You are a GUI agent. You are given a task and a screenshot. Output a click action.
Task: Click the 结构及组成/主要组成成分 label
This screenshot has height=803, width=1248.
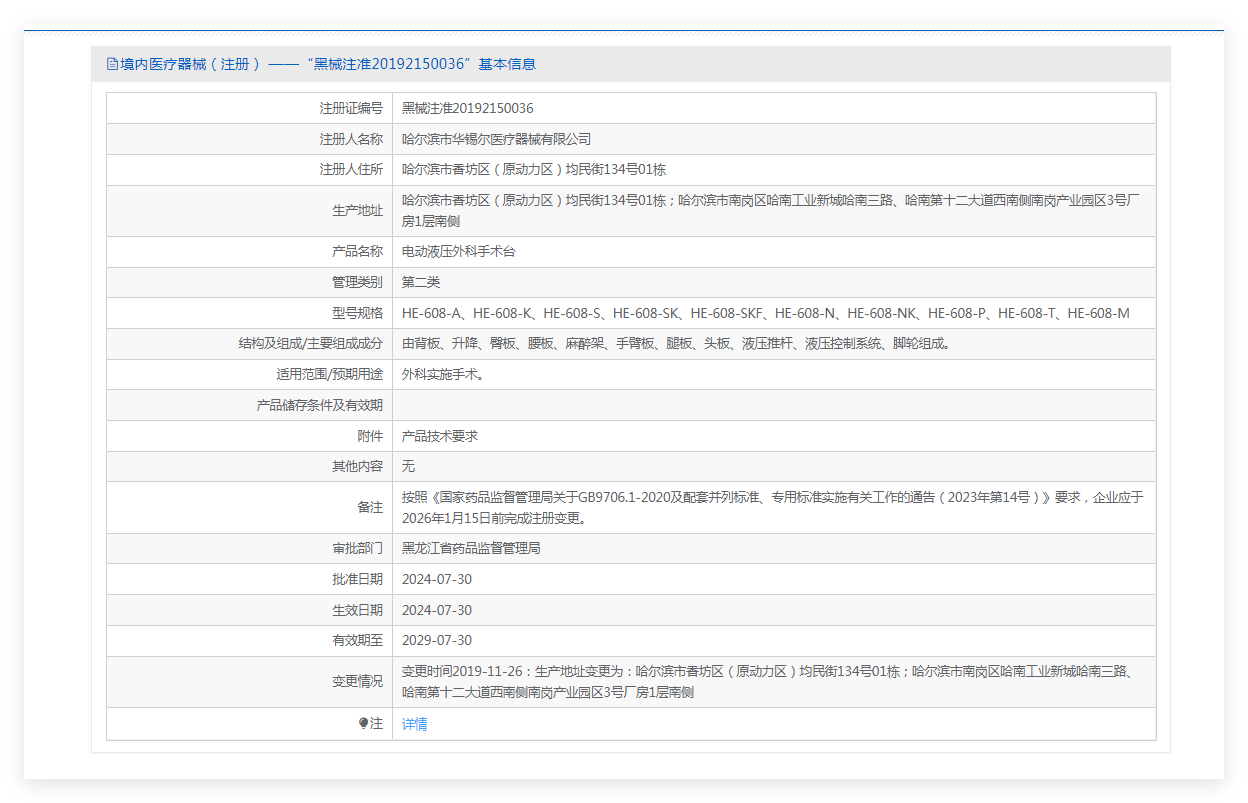pos(310,344)
